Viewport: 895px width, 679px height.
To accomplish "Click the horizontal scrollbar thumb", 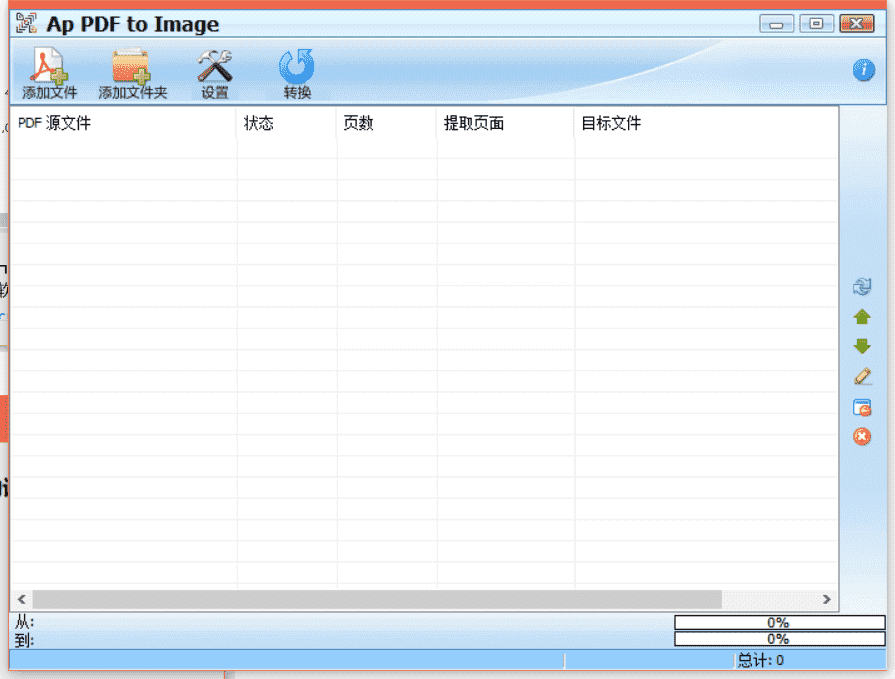I will tap(377, 599).
